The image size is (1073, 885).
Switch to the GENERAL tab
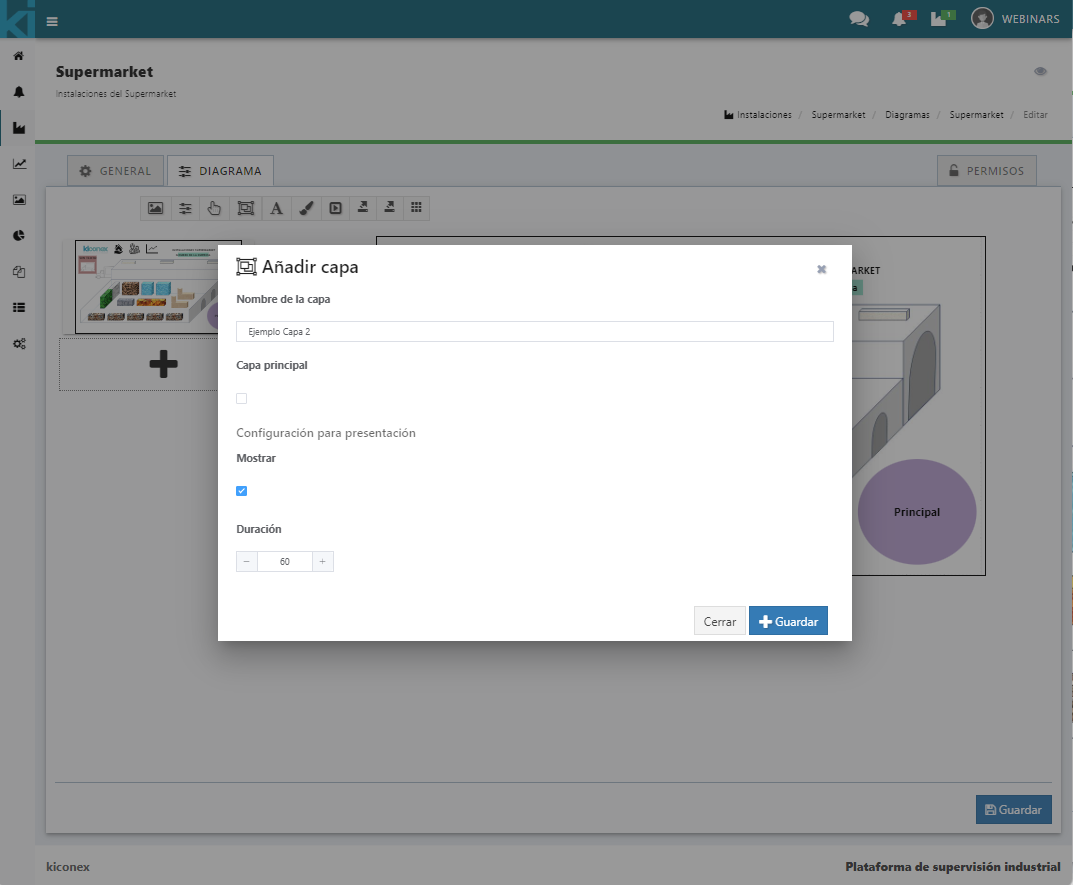pos(115,171)
